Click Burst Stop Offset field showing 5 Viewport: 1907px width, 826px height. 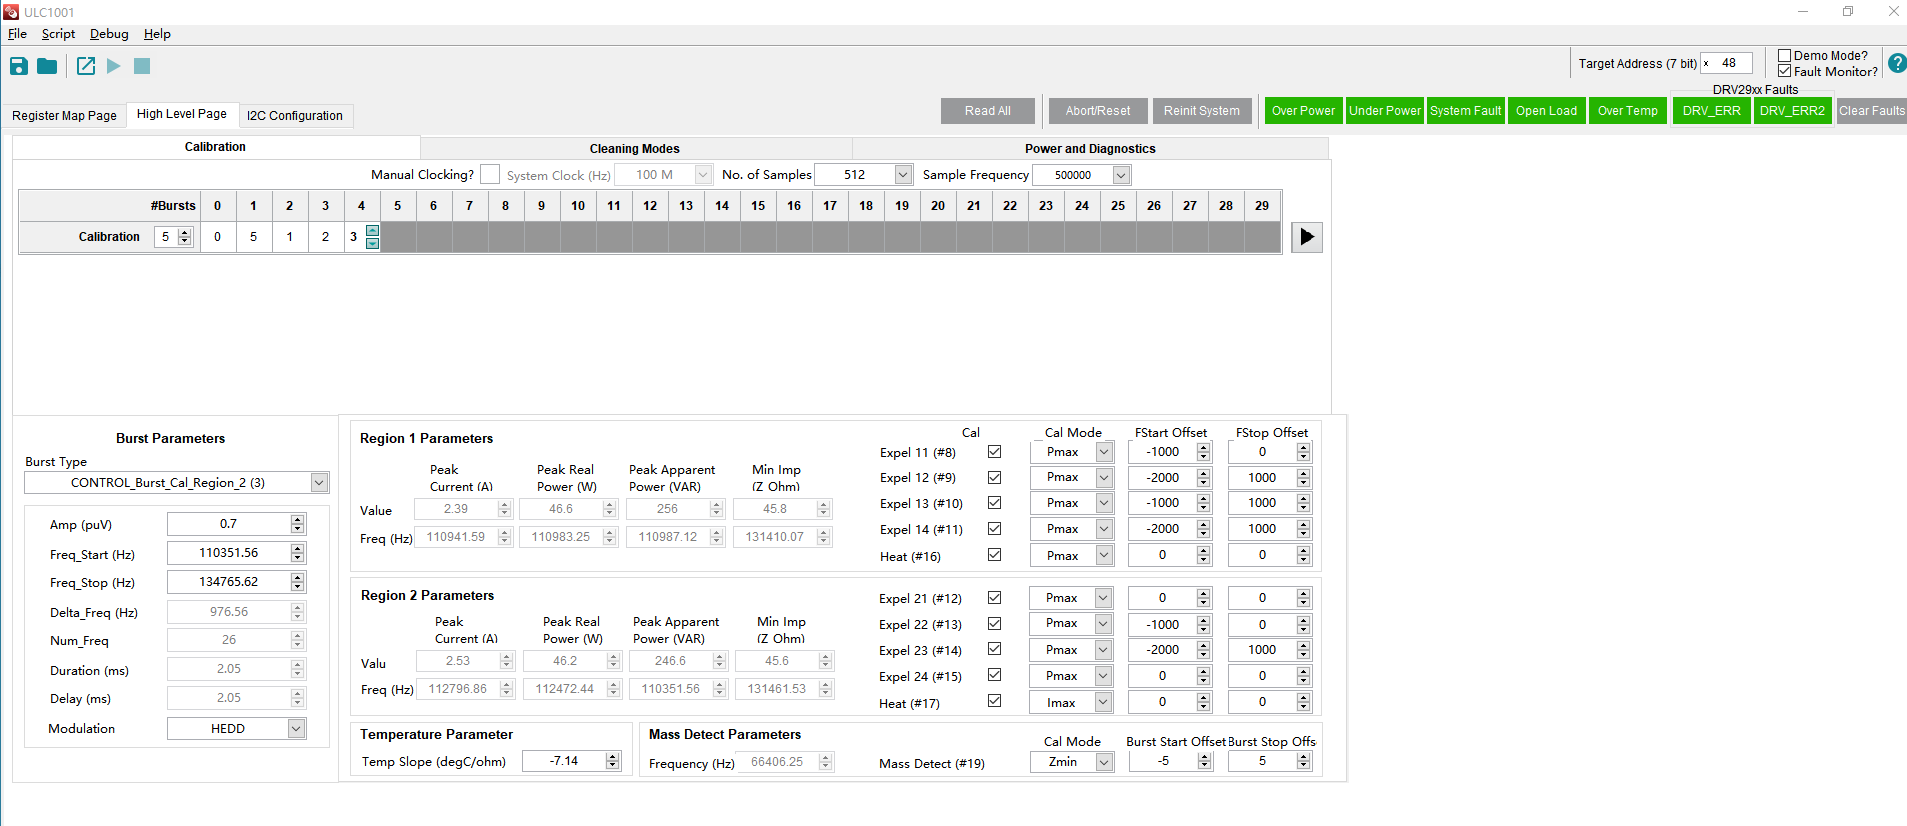click(x=1262, y=761)
